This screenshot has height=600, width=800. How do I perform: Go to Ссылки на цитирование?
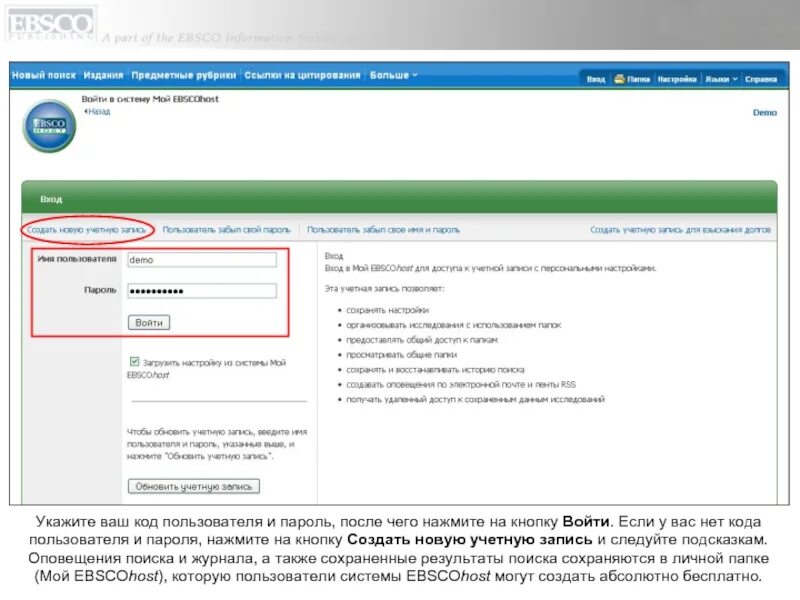pyautogui.click(x=302, y=75)
